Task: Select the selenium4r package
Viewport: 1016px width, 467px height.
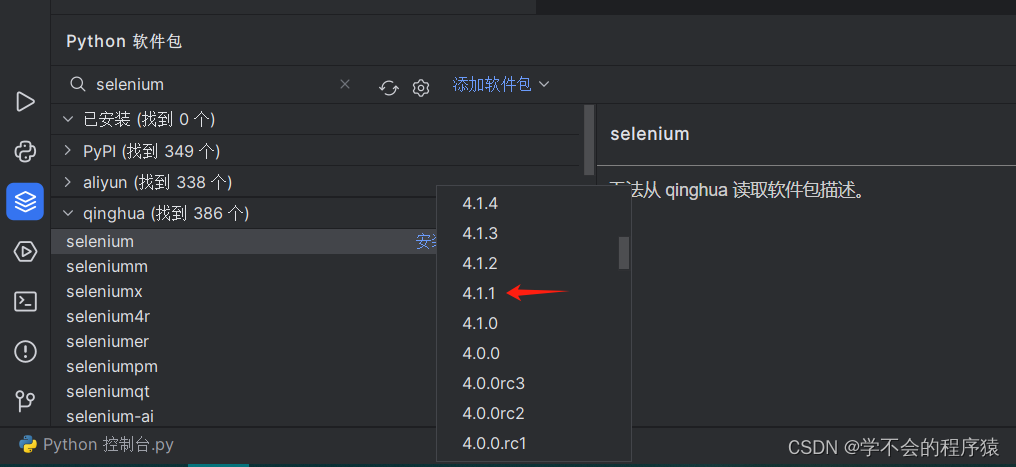Action: coord(108,317)
